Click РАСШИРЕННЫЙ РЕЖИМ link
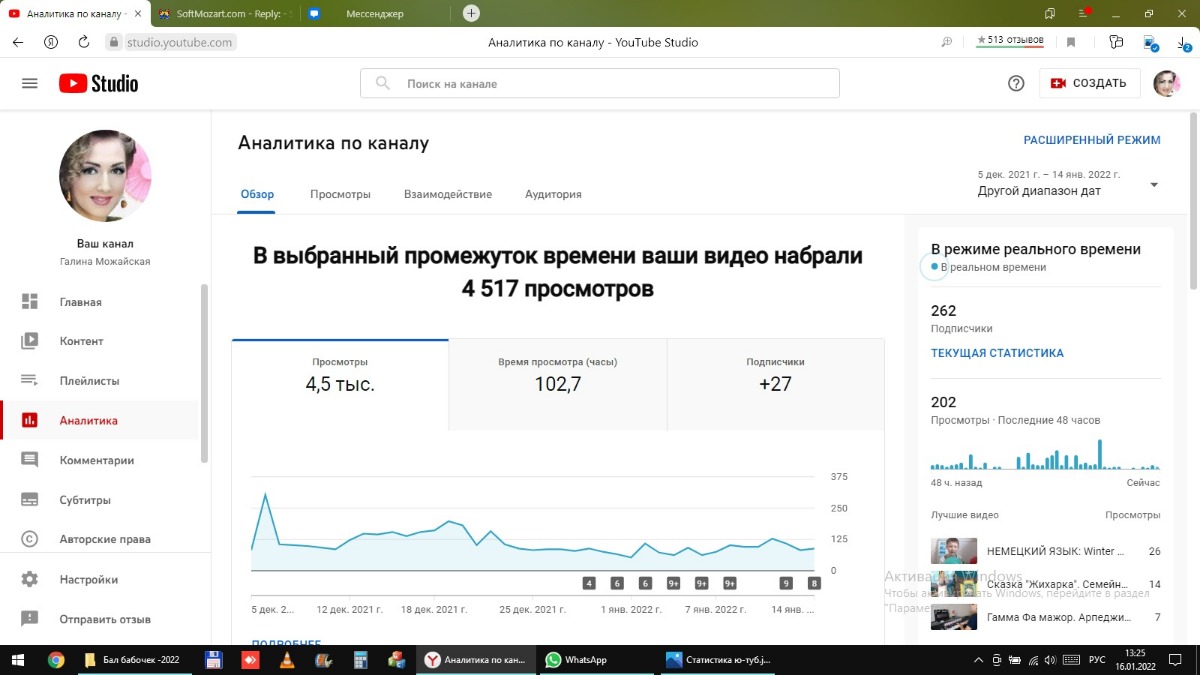Image resolution: width=1200 pixels, height=675 pixels. pos(1092,140)
